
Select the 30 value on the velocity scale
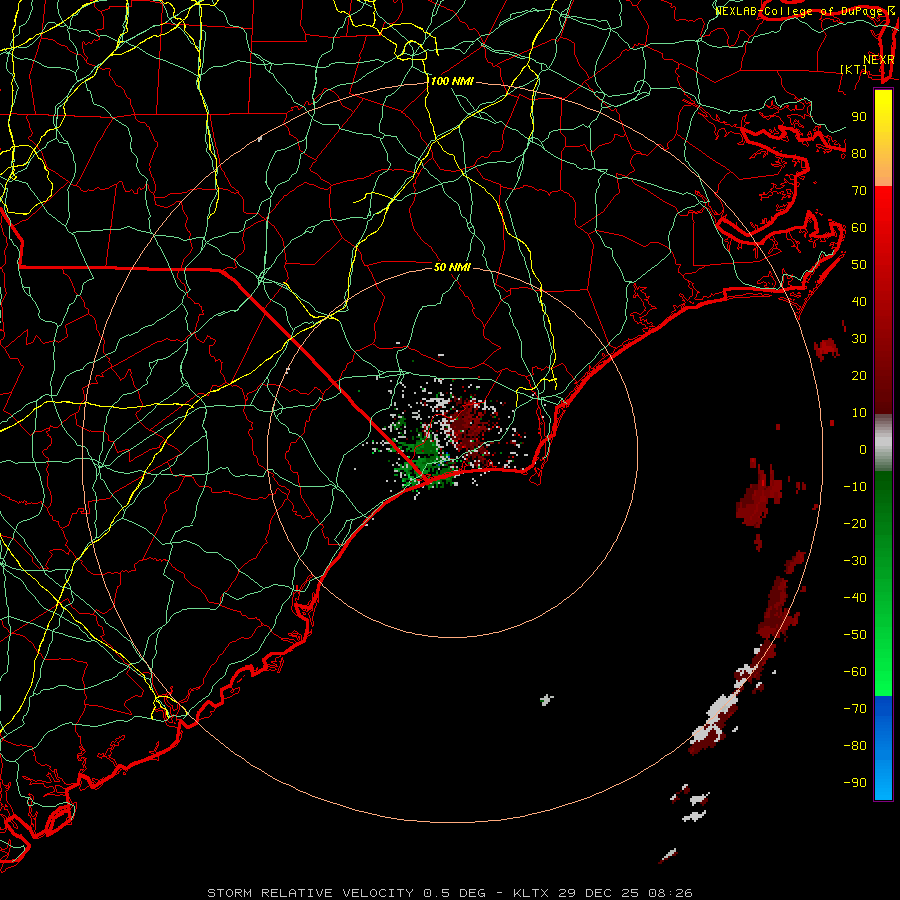859,339
